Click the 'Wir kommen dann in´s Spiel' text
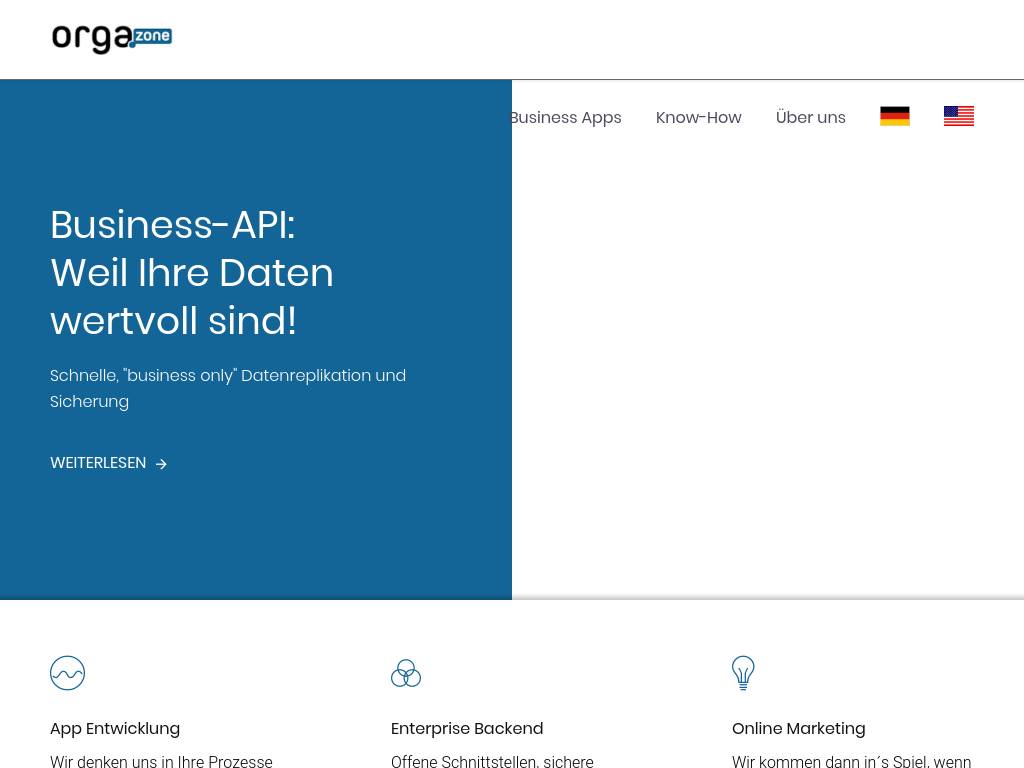 pos(851,761)
